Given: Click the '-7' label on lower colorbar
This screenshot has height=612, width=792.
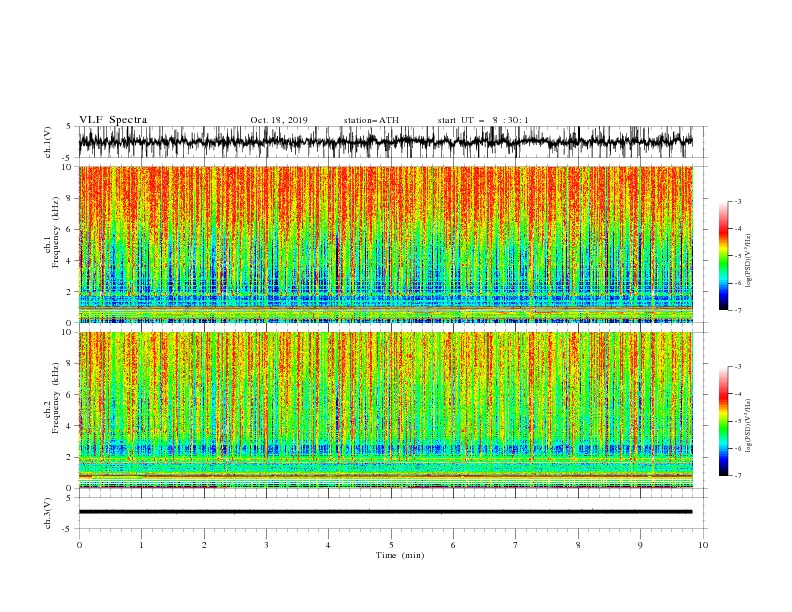Looking at the screenshot, I should point(737,476).
